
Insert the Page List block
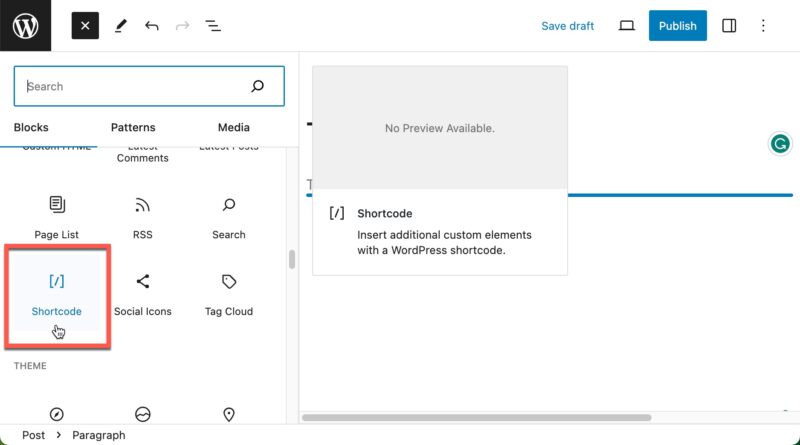coord(57,217)
